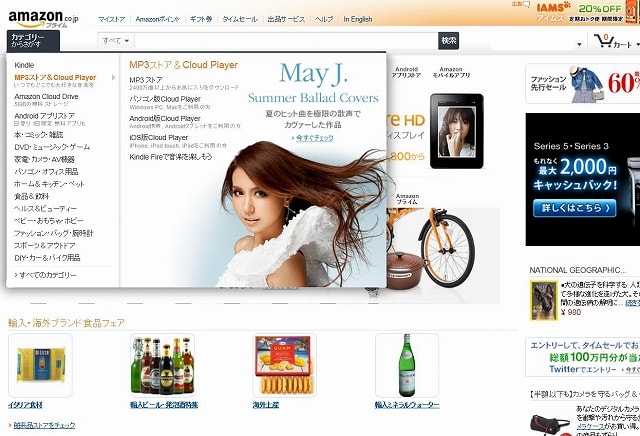Screen dimensions: 640x436
Task: Open iOS版Cloud Player entry
Action: click(x=159, y=138)
